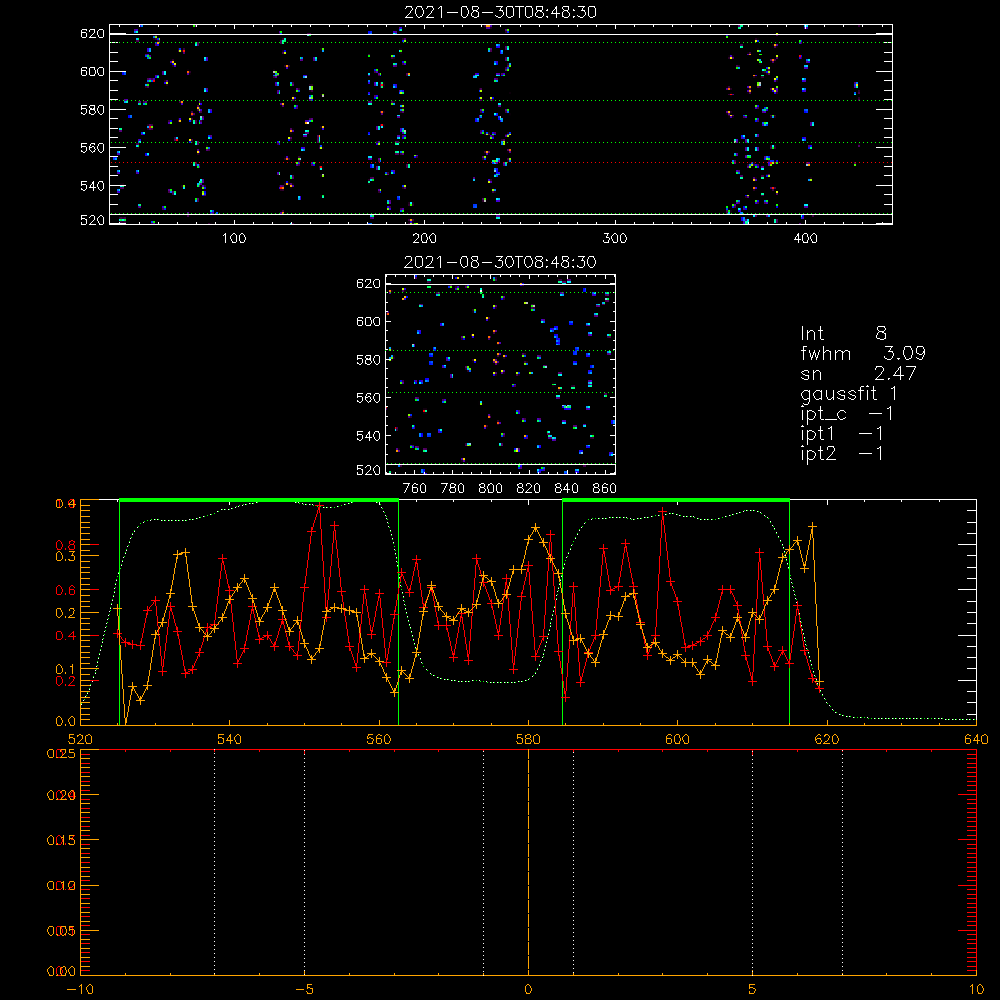The height and width of the screenshot is (1000, 1000).
Task: Click the 'ipt1 -1' label
Action: pos(842,434)
